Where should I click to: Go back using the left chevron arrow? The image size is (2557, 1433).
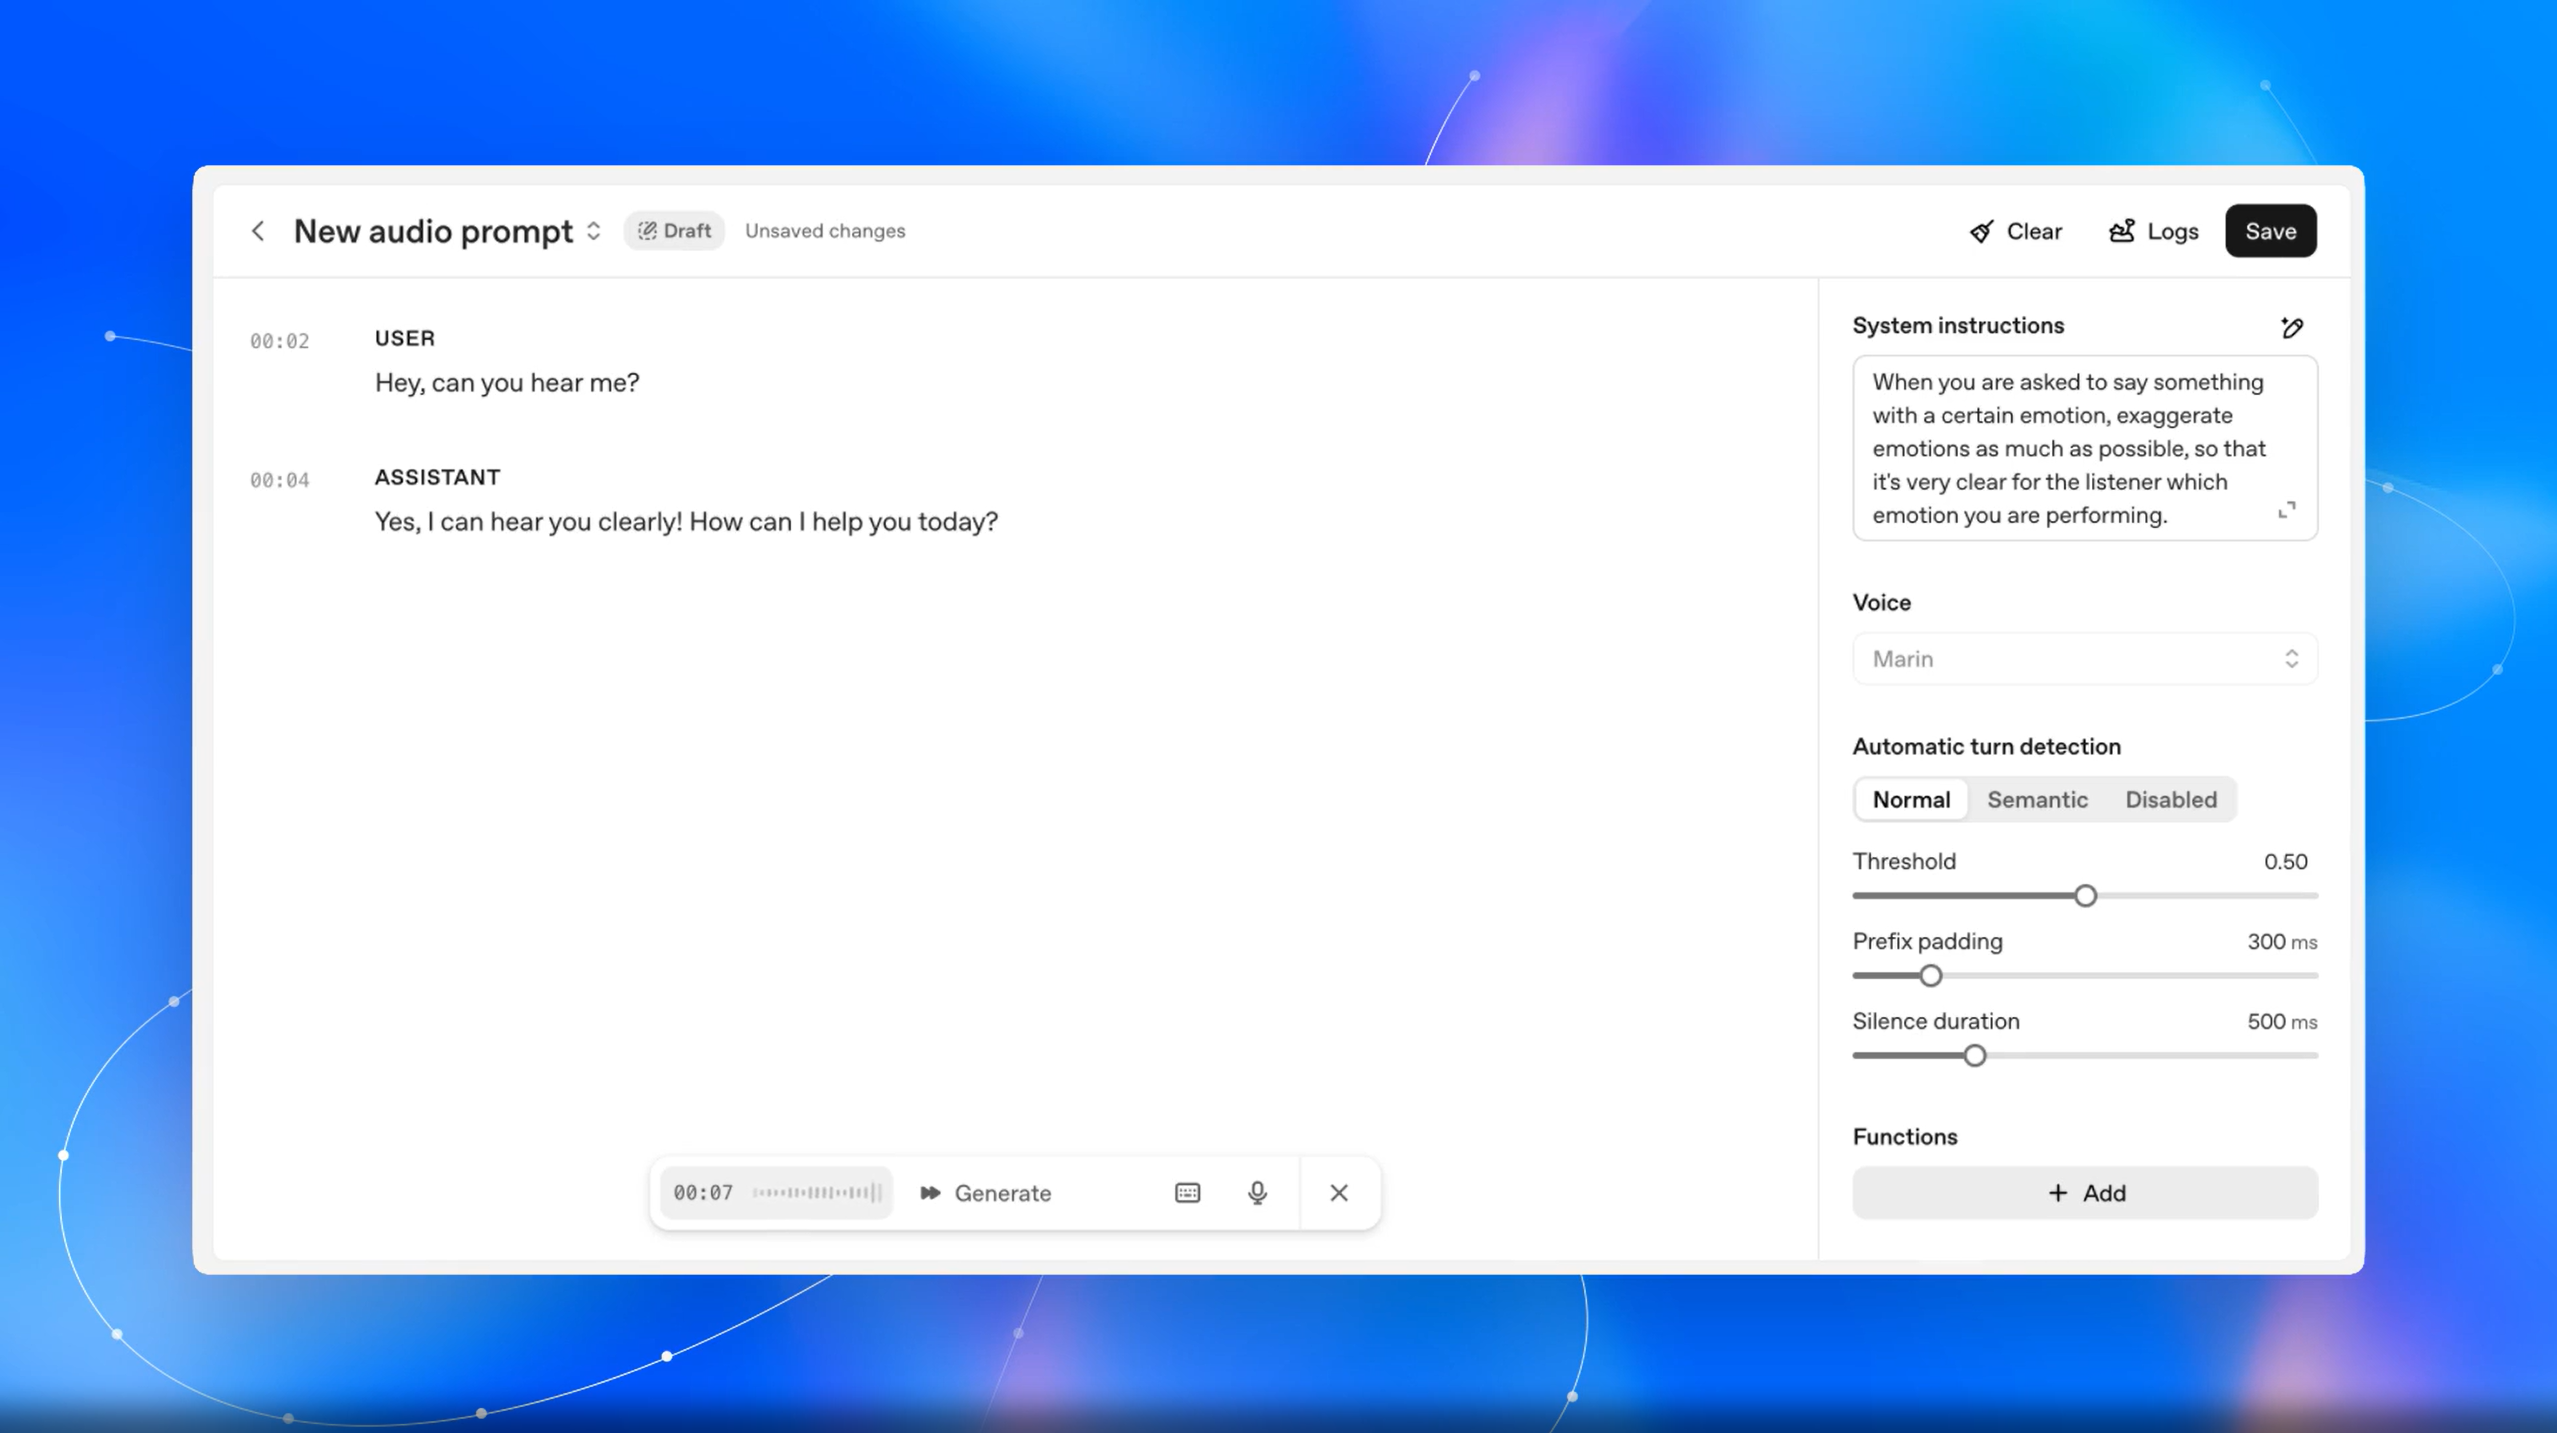click(x=258, y=231)
